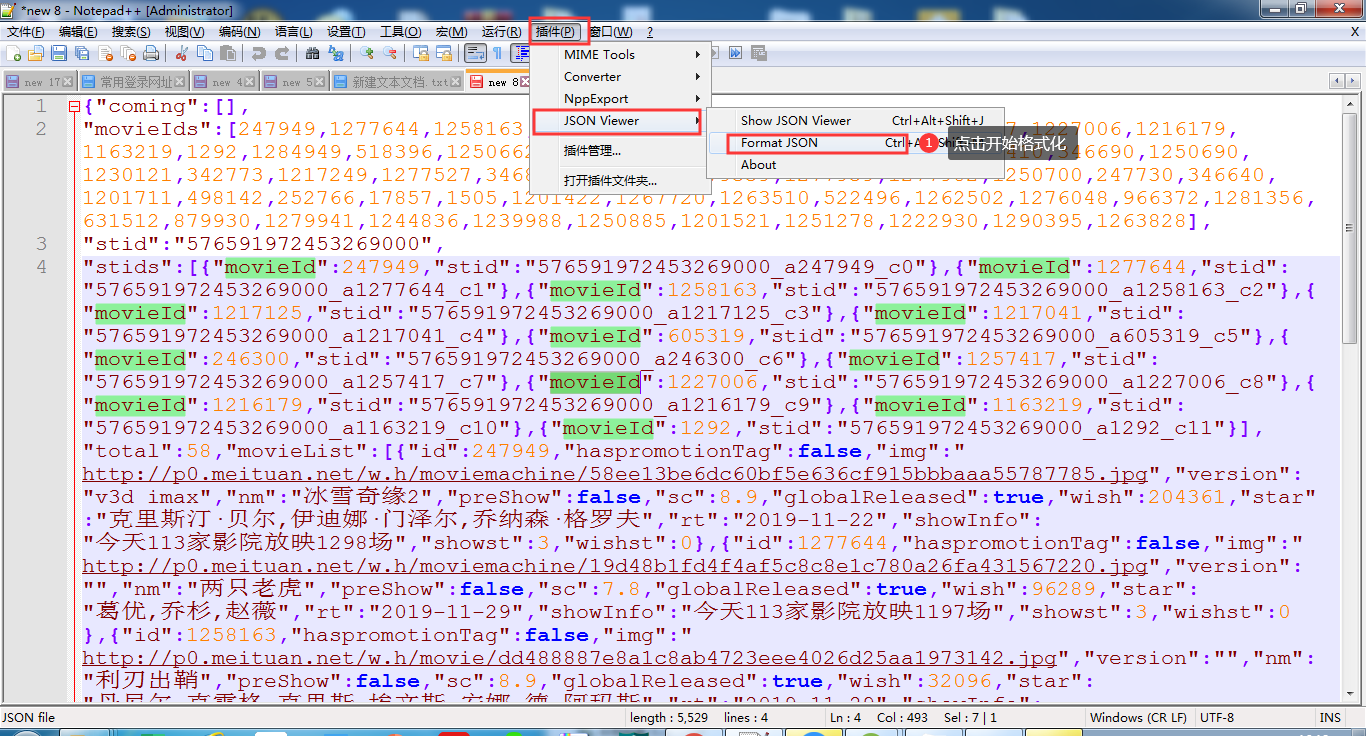
Task: Click the Open file toolbar icon
Action: click(35, 53)
